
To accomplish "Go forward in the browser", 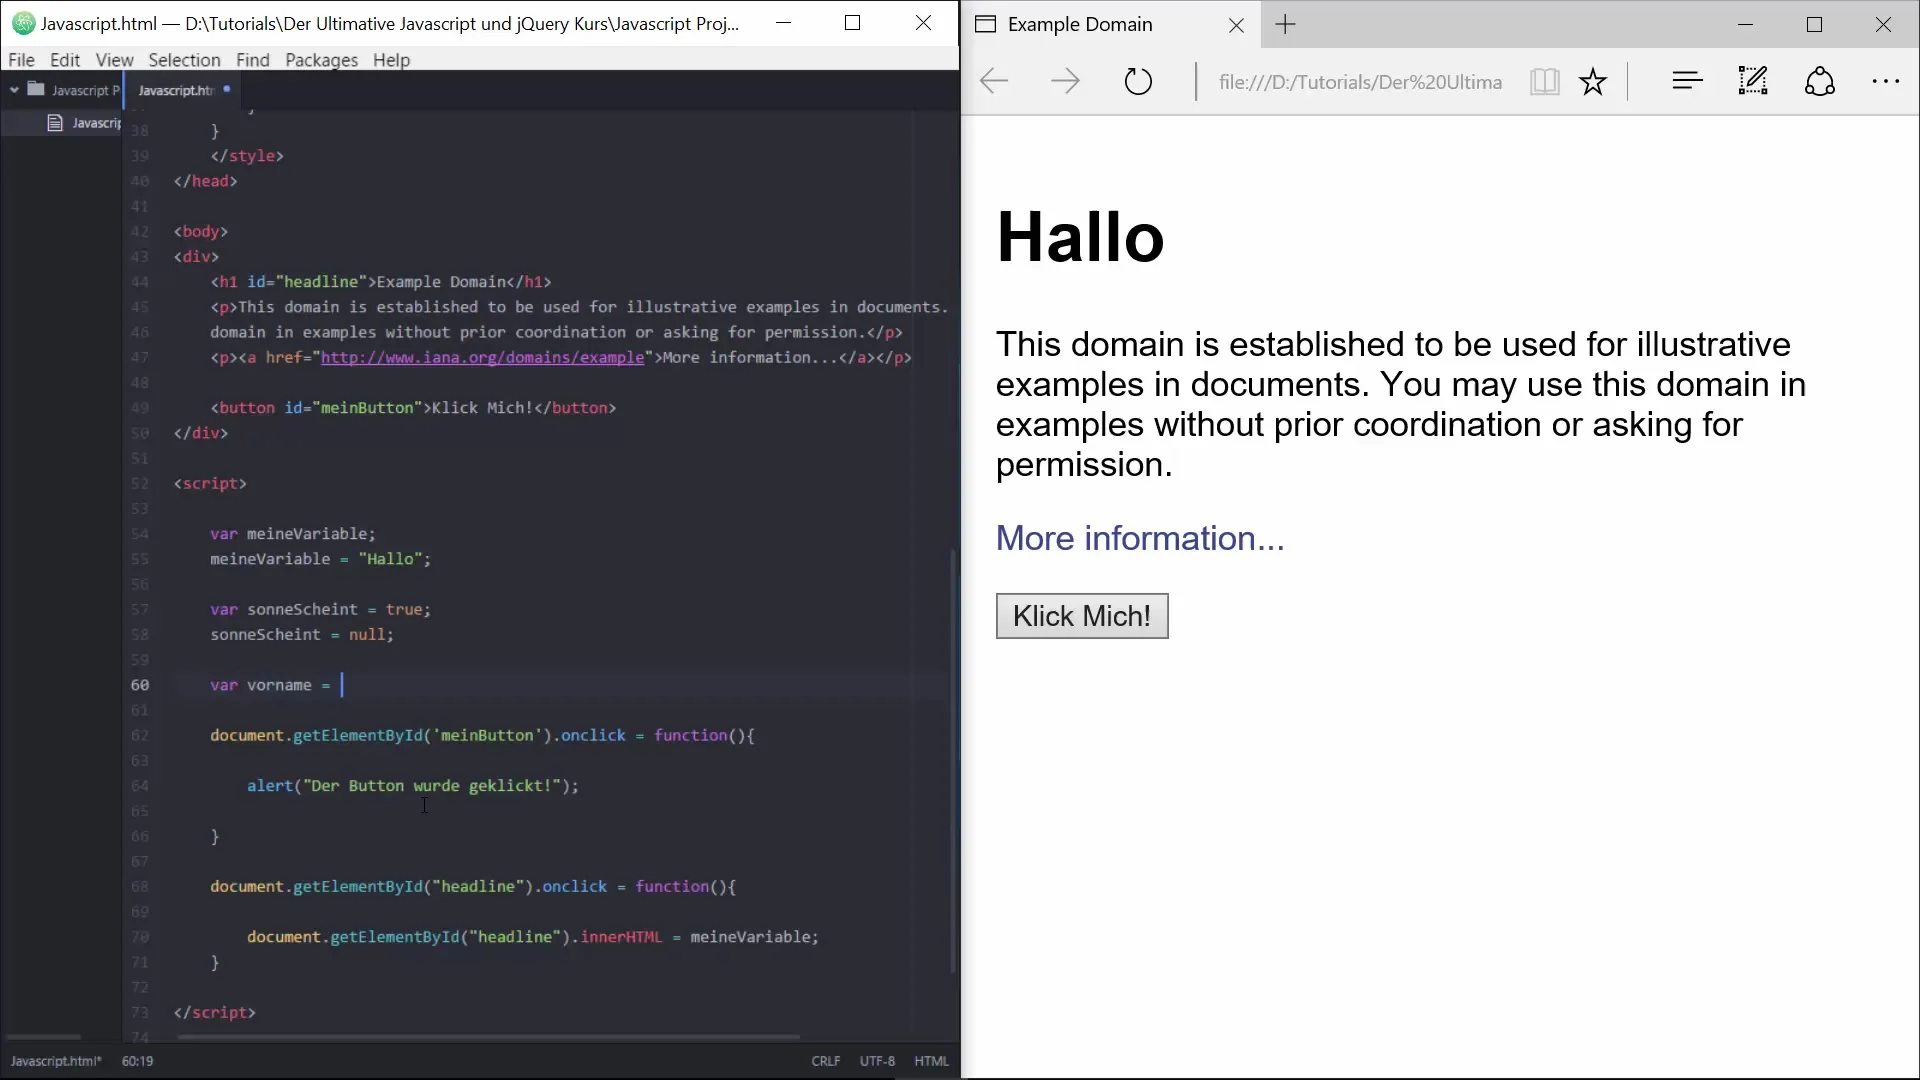I will tap(1065, 81).
